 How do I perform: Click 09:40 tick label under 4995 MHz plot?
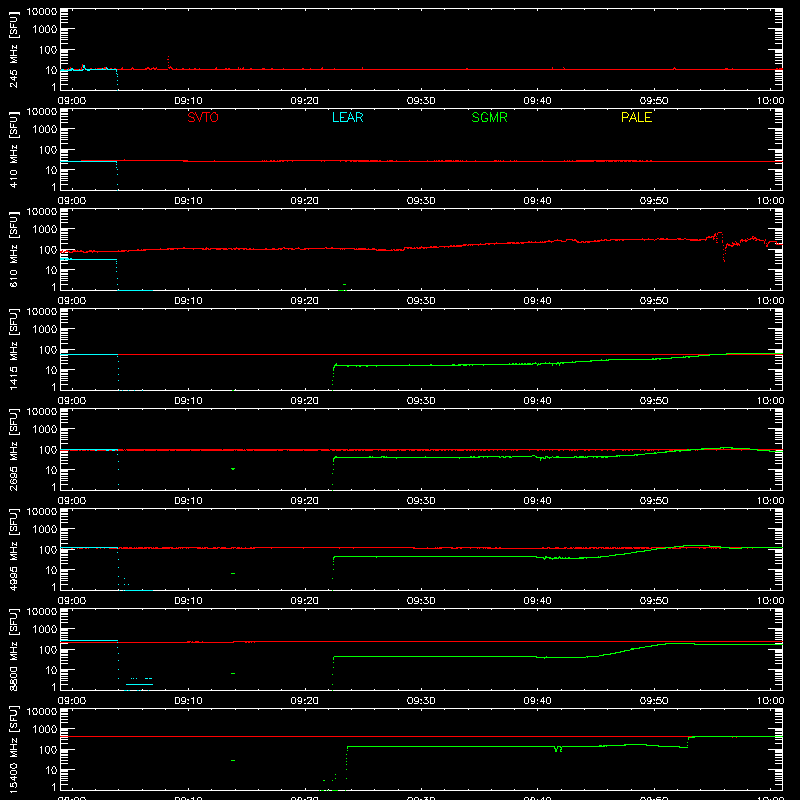[x=537, y=601]
